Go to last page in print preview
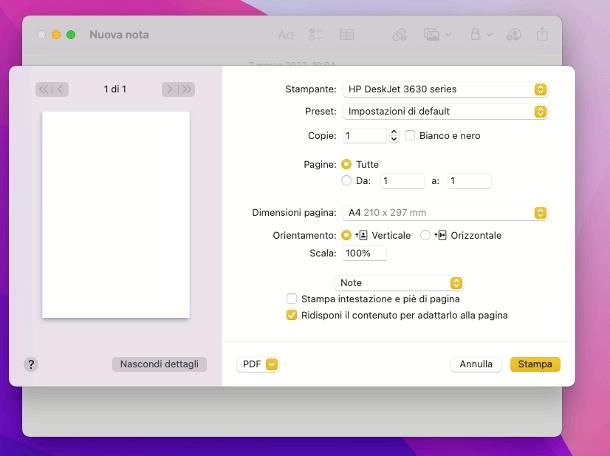The image size is (610, 456). click(187, 89)
